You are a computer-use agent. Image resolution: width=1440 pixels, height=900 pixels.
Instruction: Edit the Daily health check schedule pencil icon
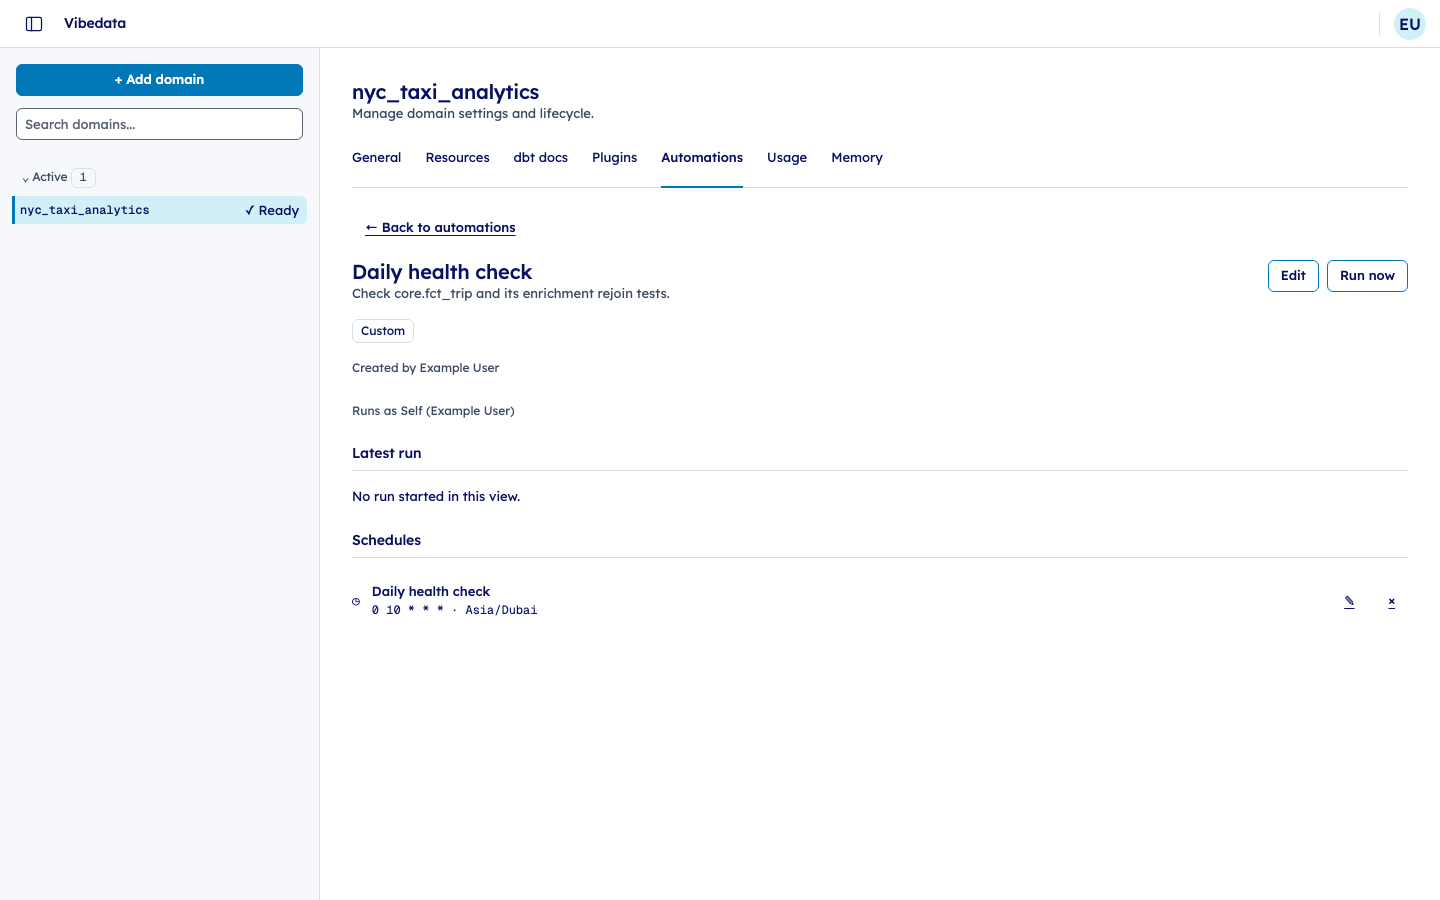(1349, 602)
